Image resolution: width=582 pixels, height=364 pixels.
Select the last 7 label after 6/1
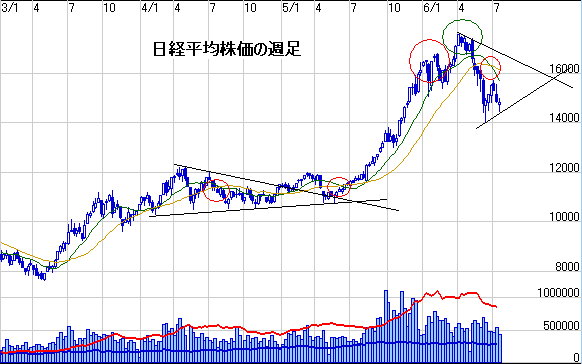pyautogui.click(x=496, y=8)
